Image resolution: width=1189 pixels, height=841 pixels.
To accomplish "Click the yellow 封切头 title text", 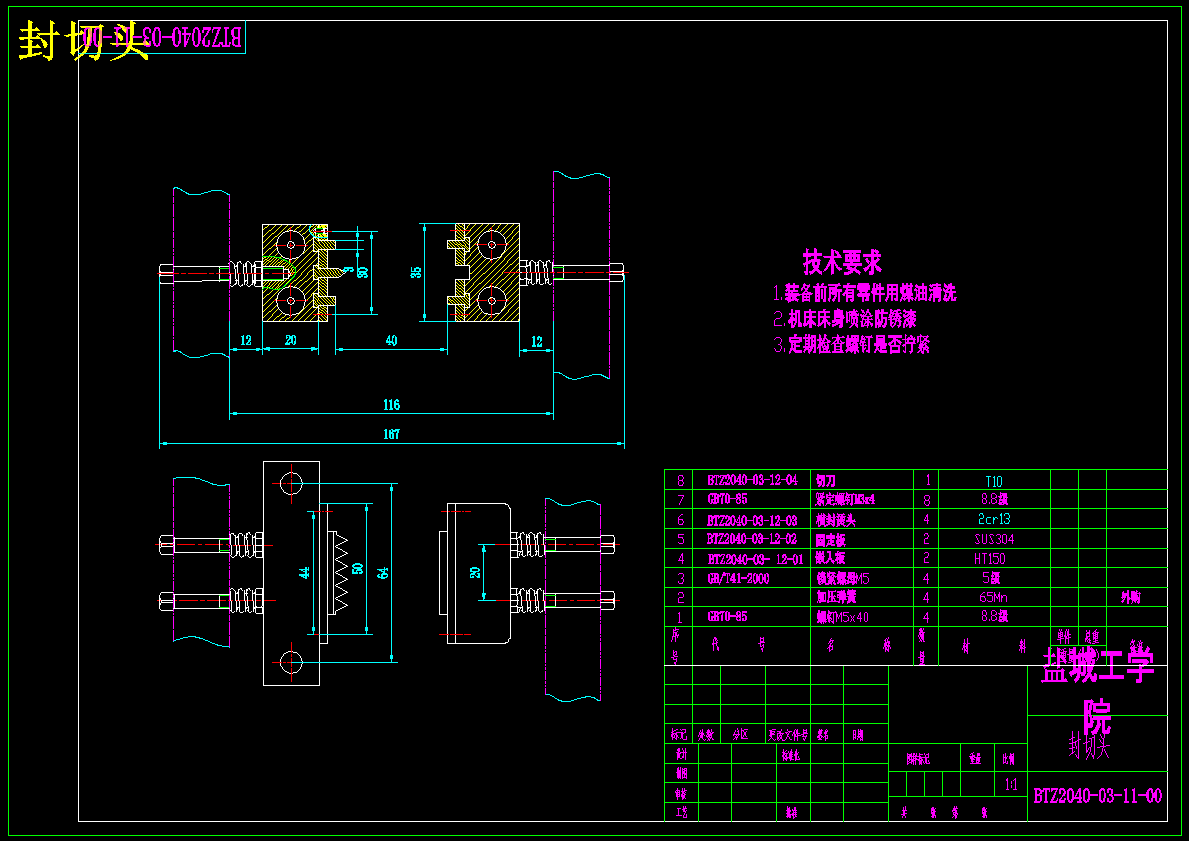I will click(83, 41).
